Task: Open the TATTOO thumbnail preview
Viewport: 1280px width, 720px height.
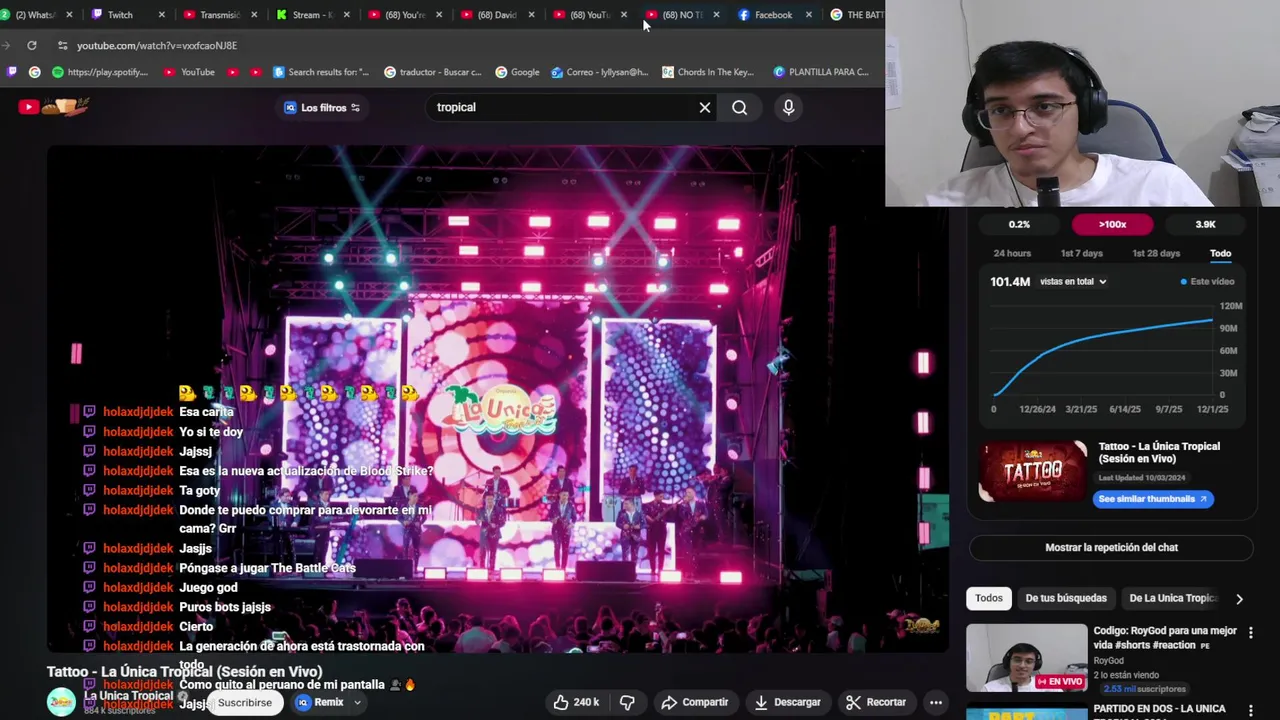Action: pos(1033,471)
